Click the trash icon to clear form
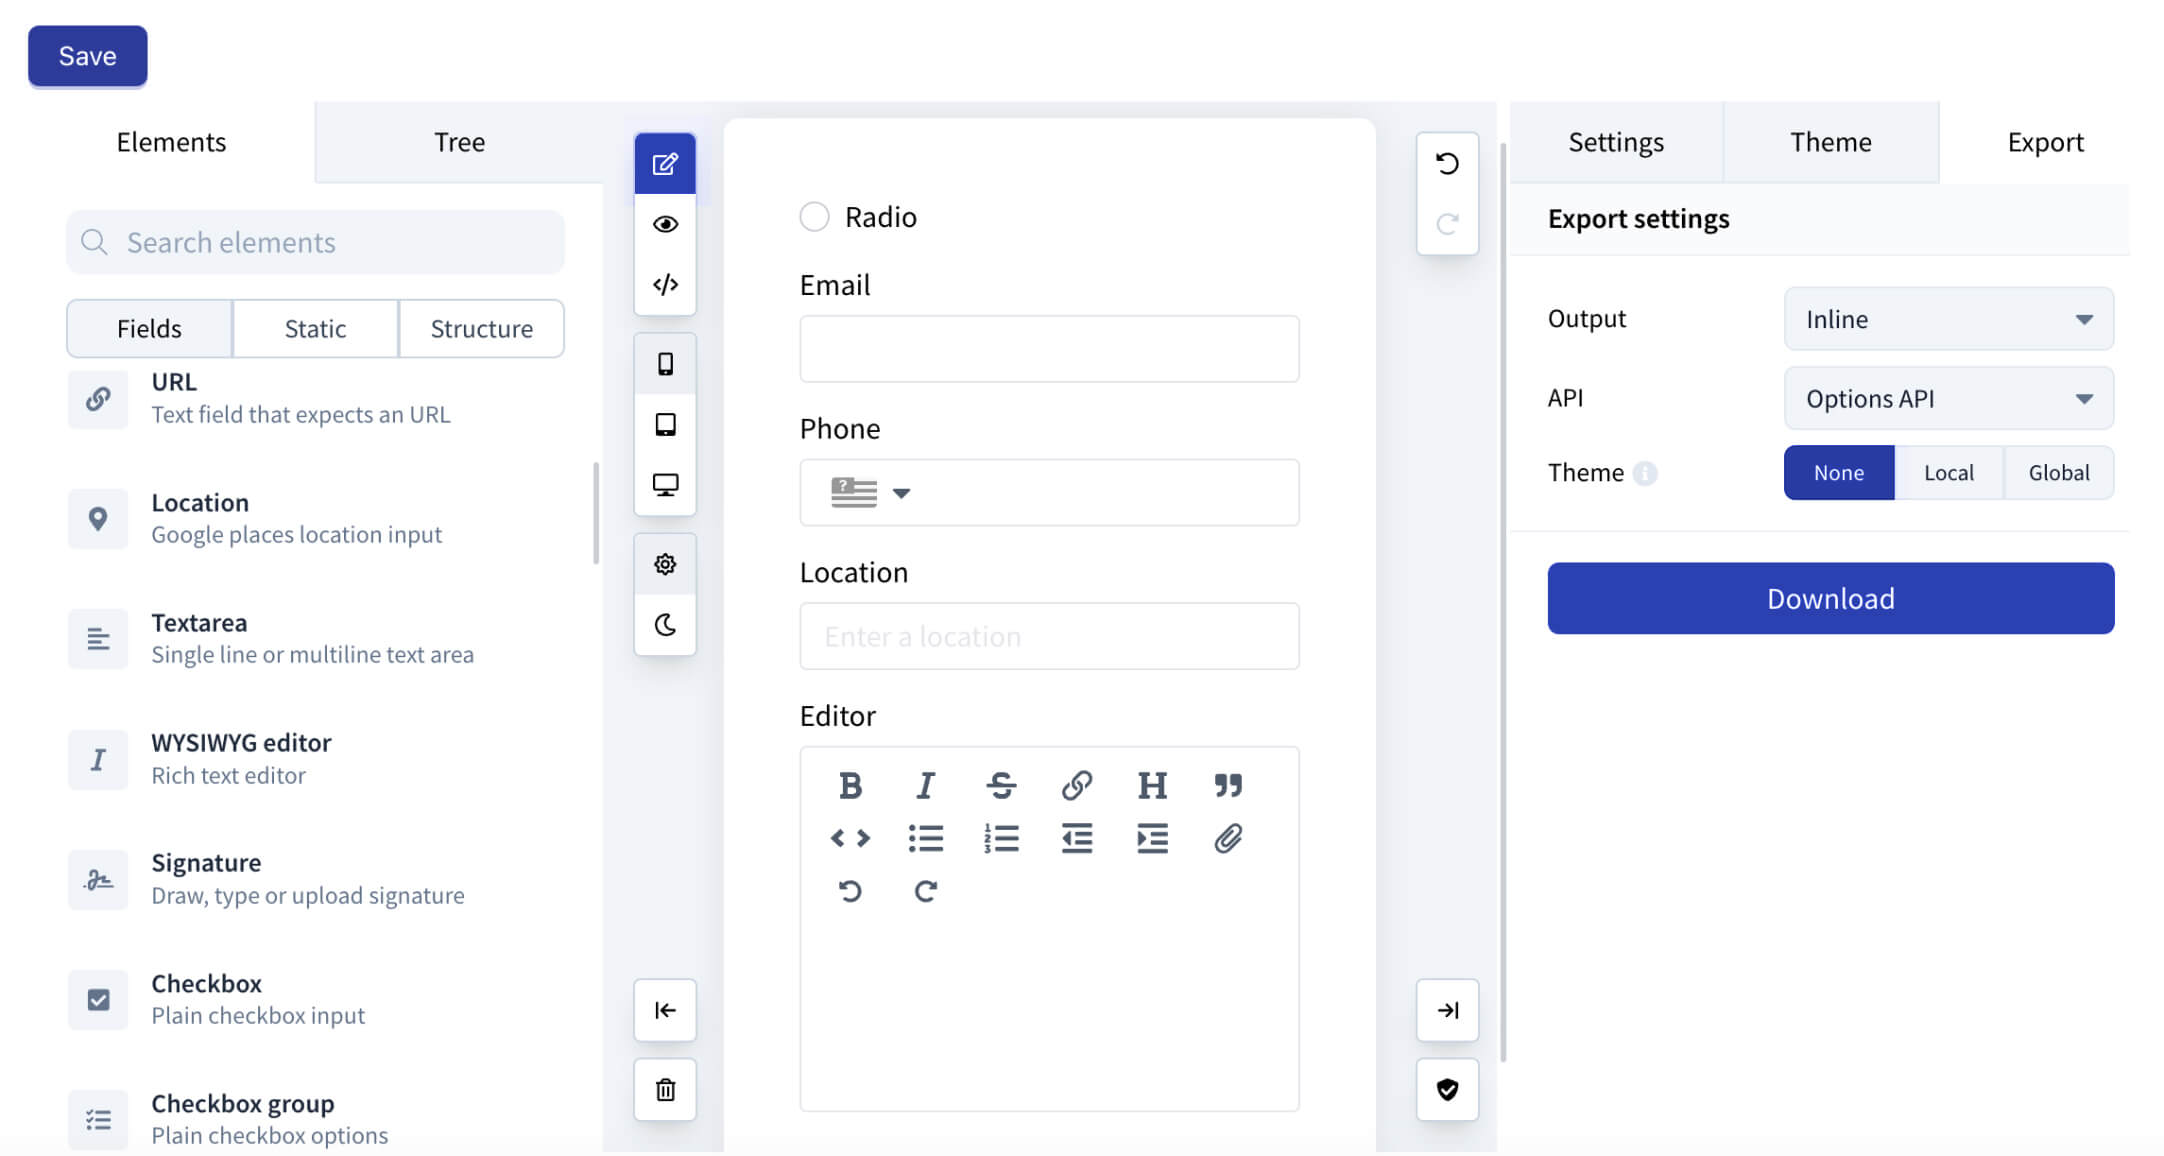 665,1089
